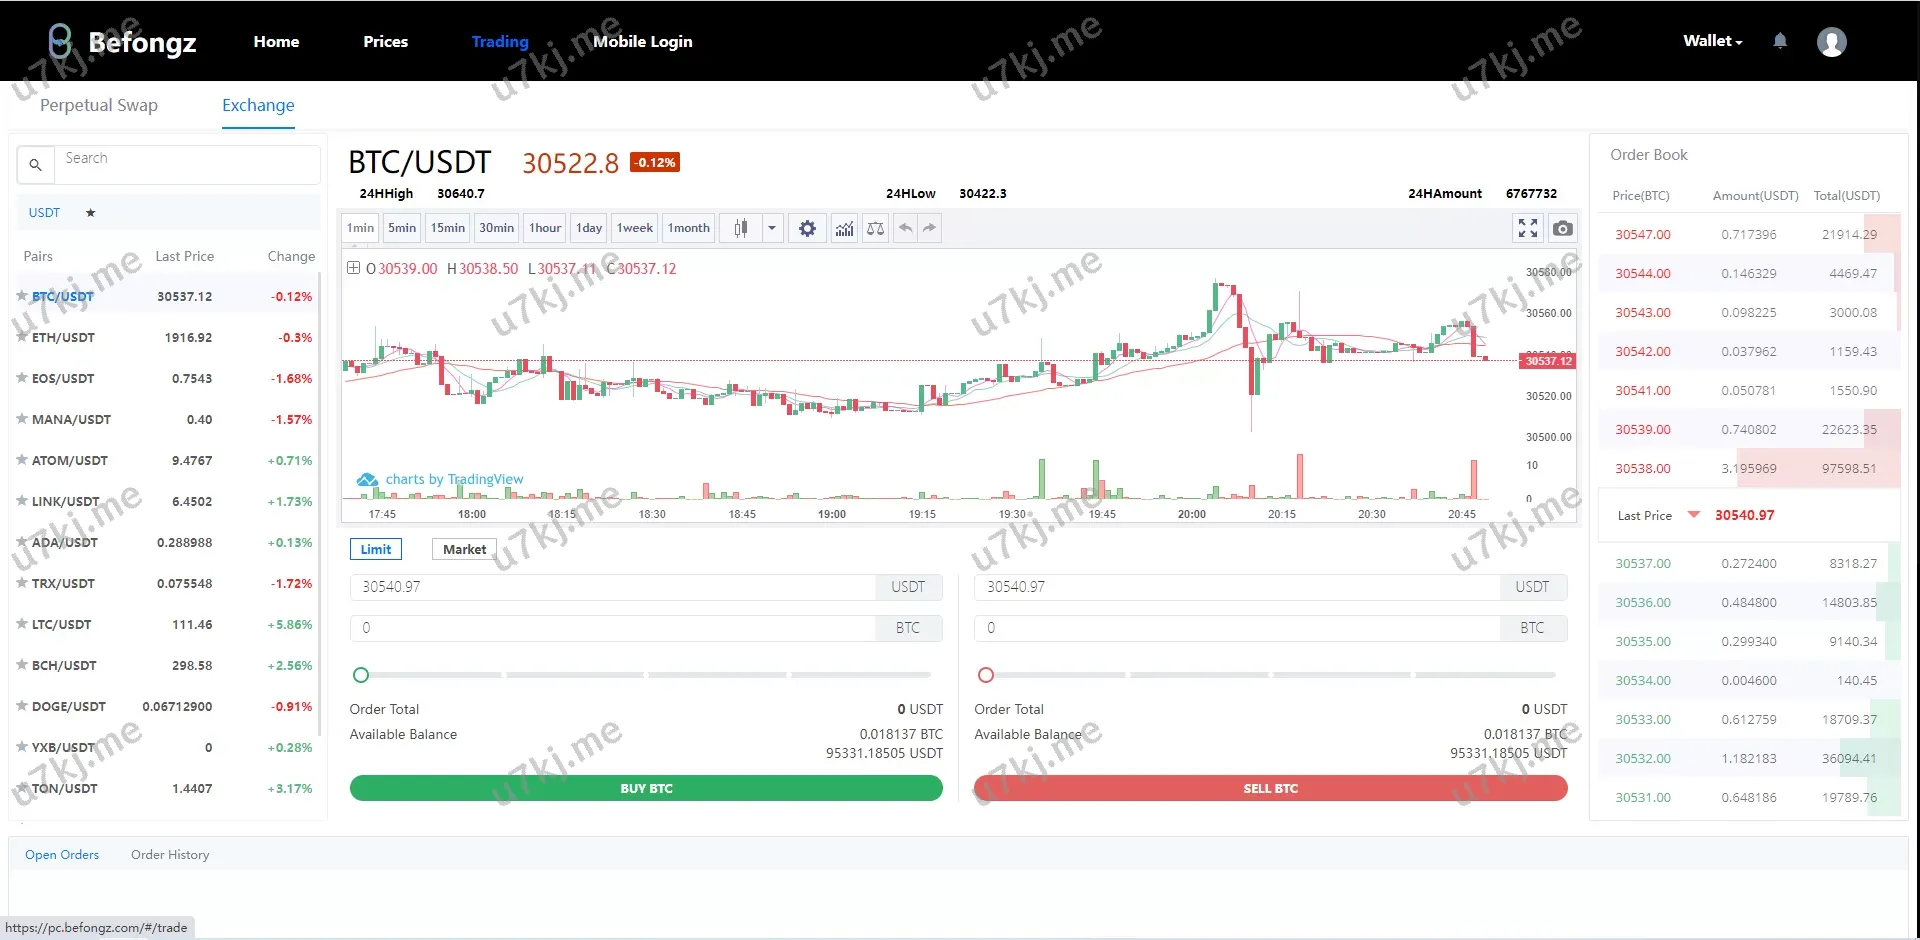The width and height of the screenshot is (1920, 940).
Task: Click the buy amount slider handle
Action: coord(361,675)
